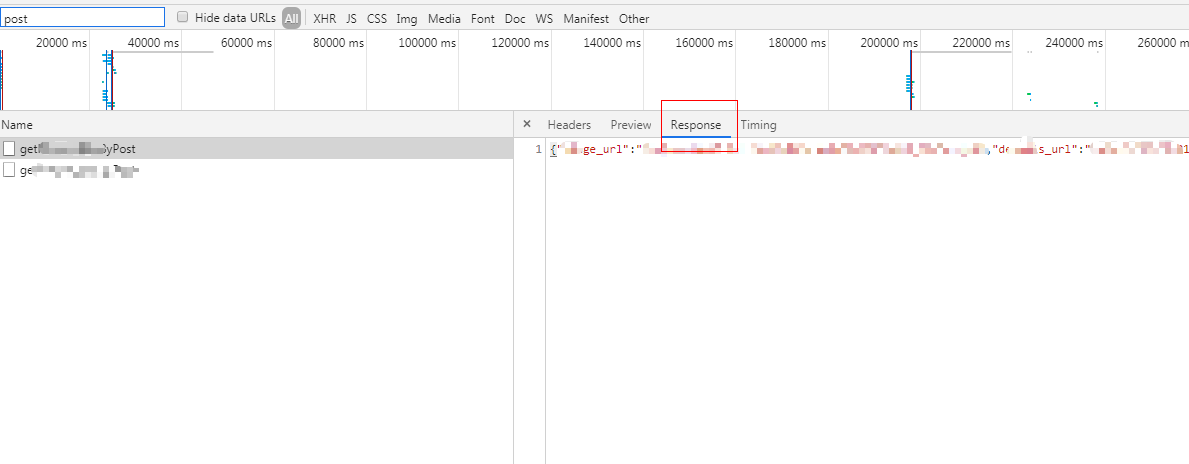
Task: Click the network filter text field containing post
Action: (x=83, y=18)
